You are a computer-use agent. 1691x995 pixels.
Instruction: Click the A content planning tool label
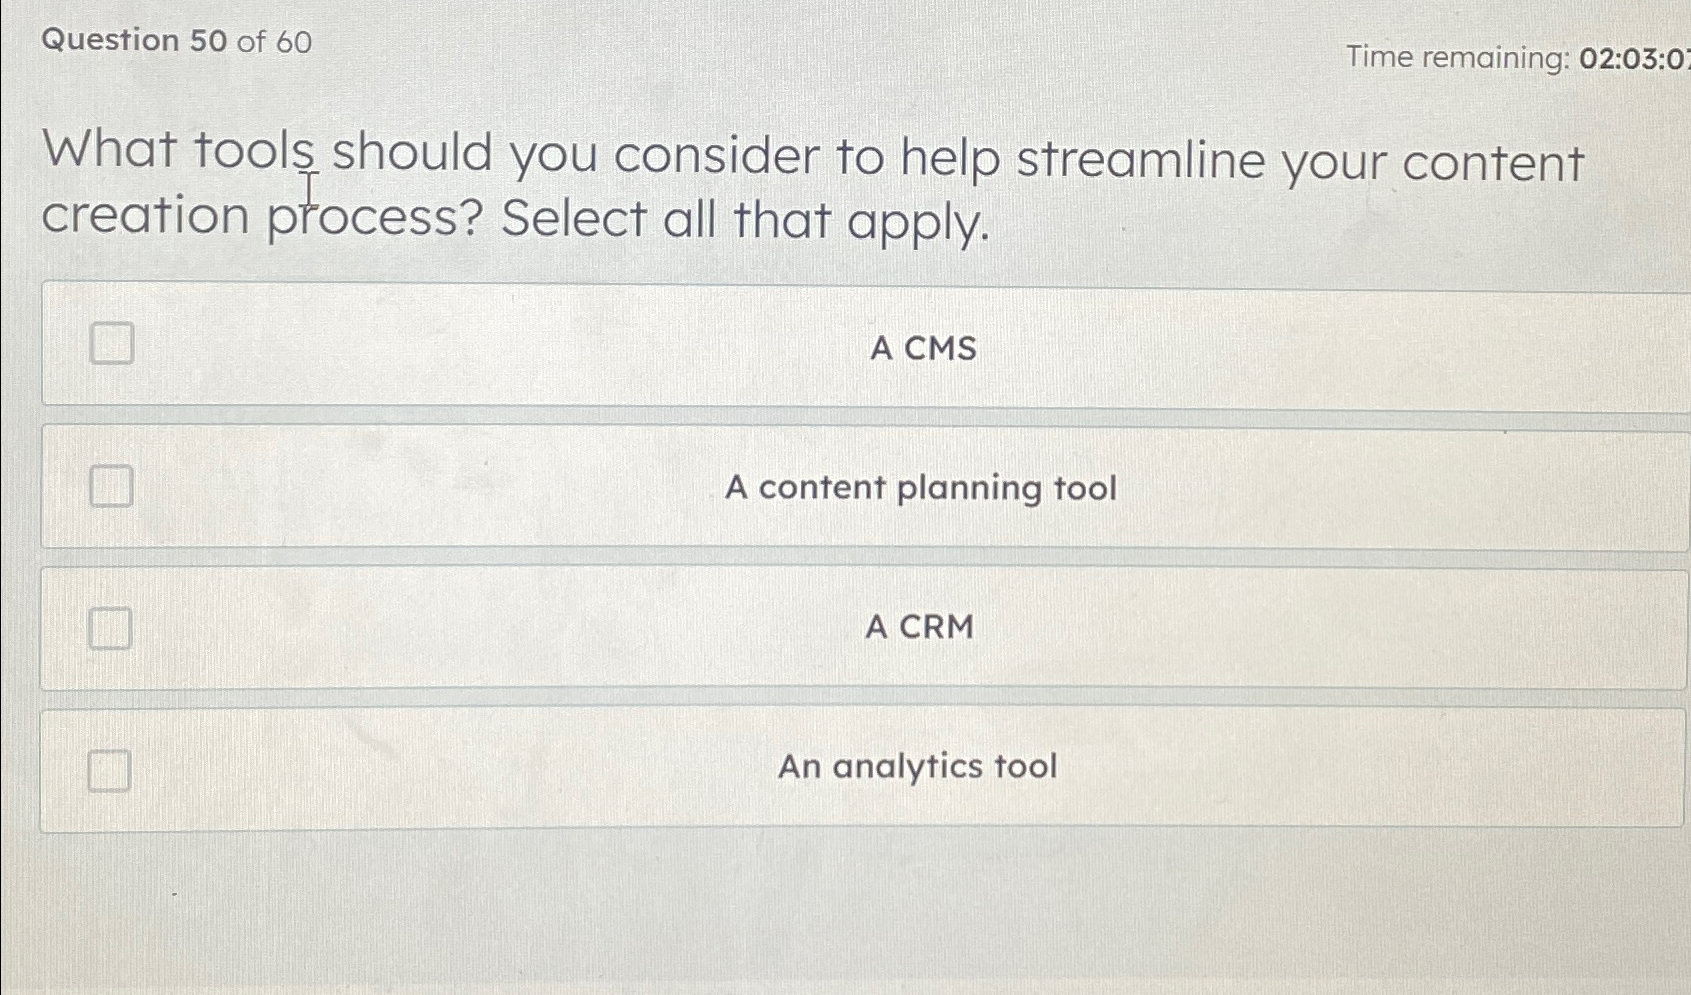pos(922,488)
